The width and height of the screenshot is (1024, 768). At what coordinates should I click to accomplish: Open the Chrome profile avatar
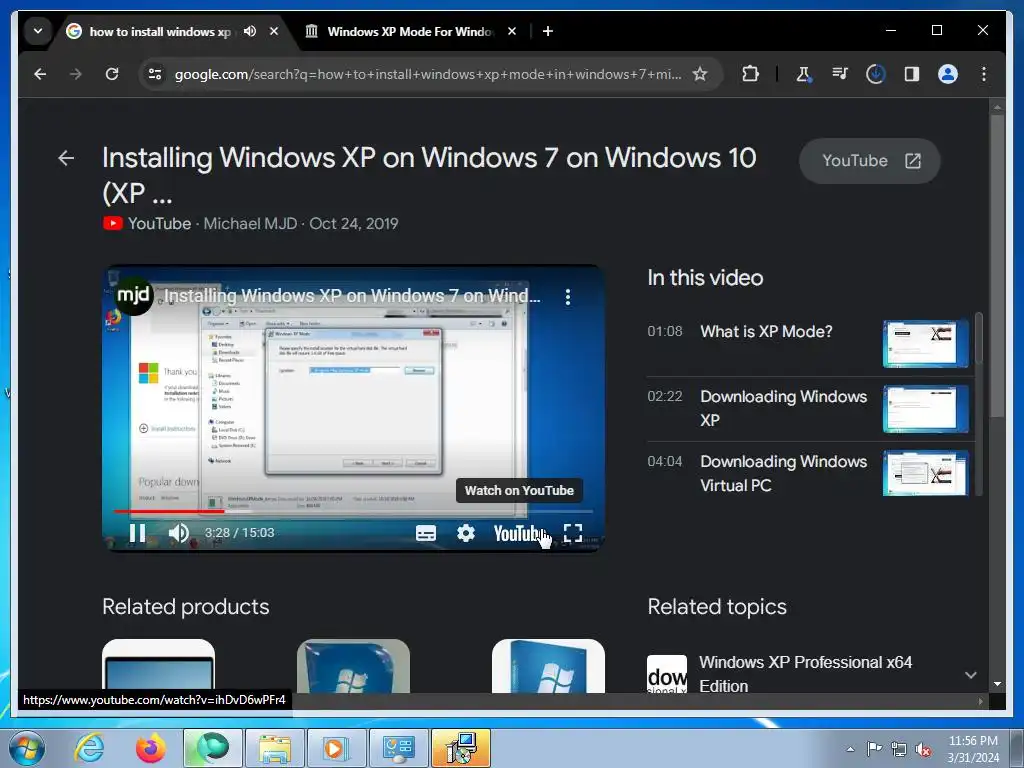(x=948, y=74)
